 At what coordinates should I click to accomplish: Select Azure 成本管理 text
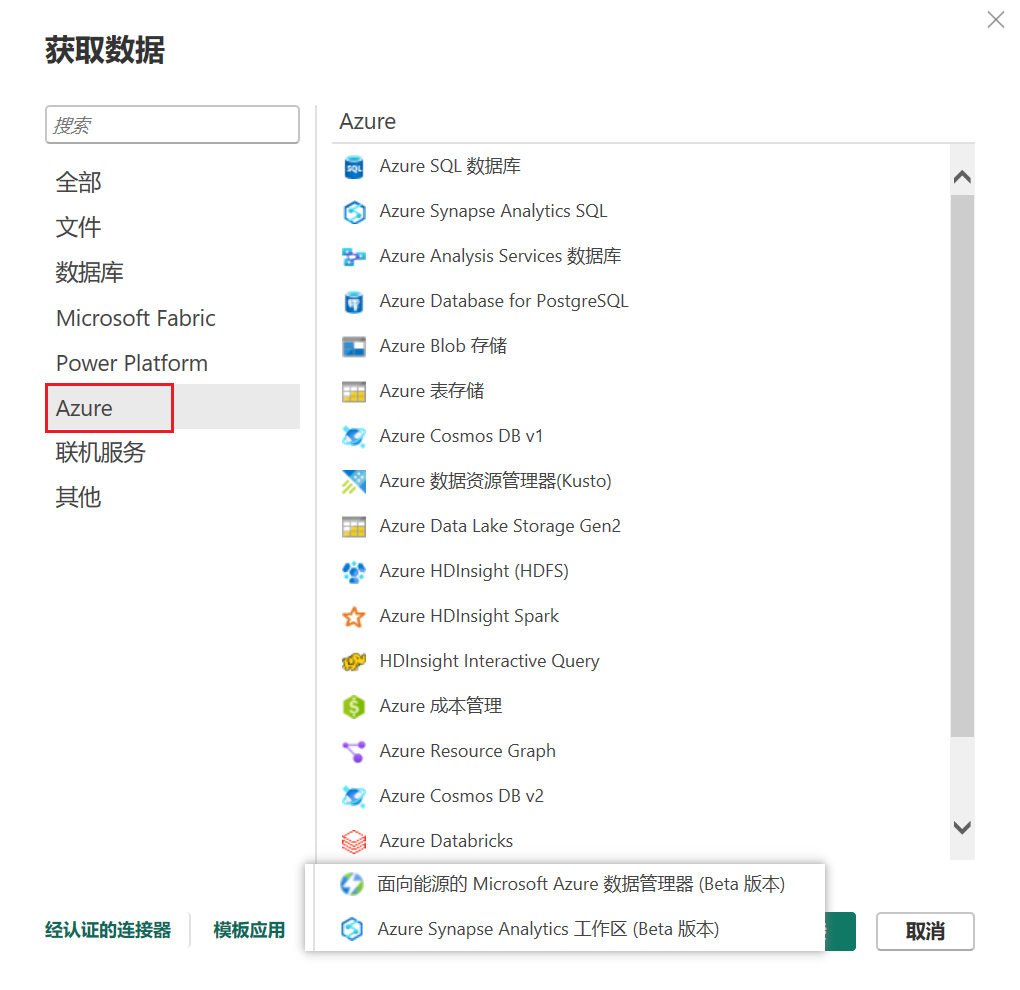click(441, 706)
